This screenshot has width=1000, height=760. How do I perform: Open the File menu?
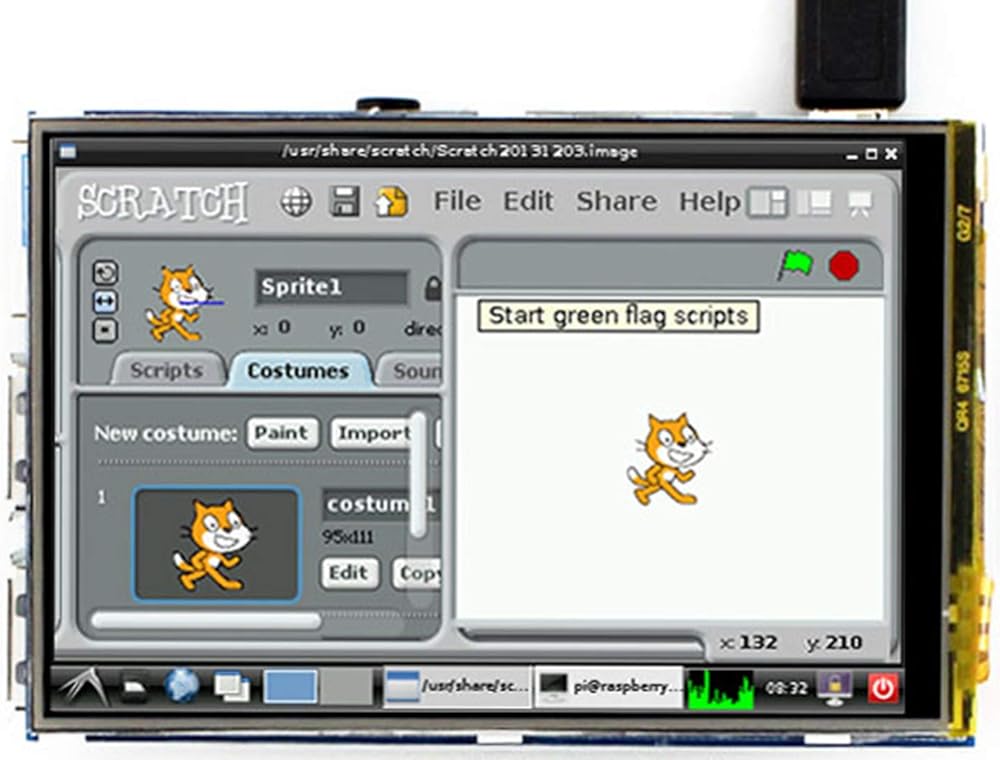pyautogui.click(x=457, y=201)
